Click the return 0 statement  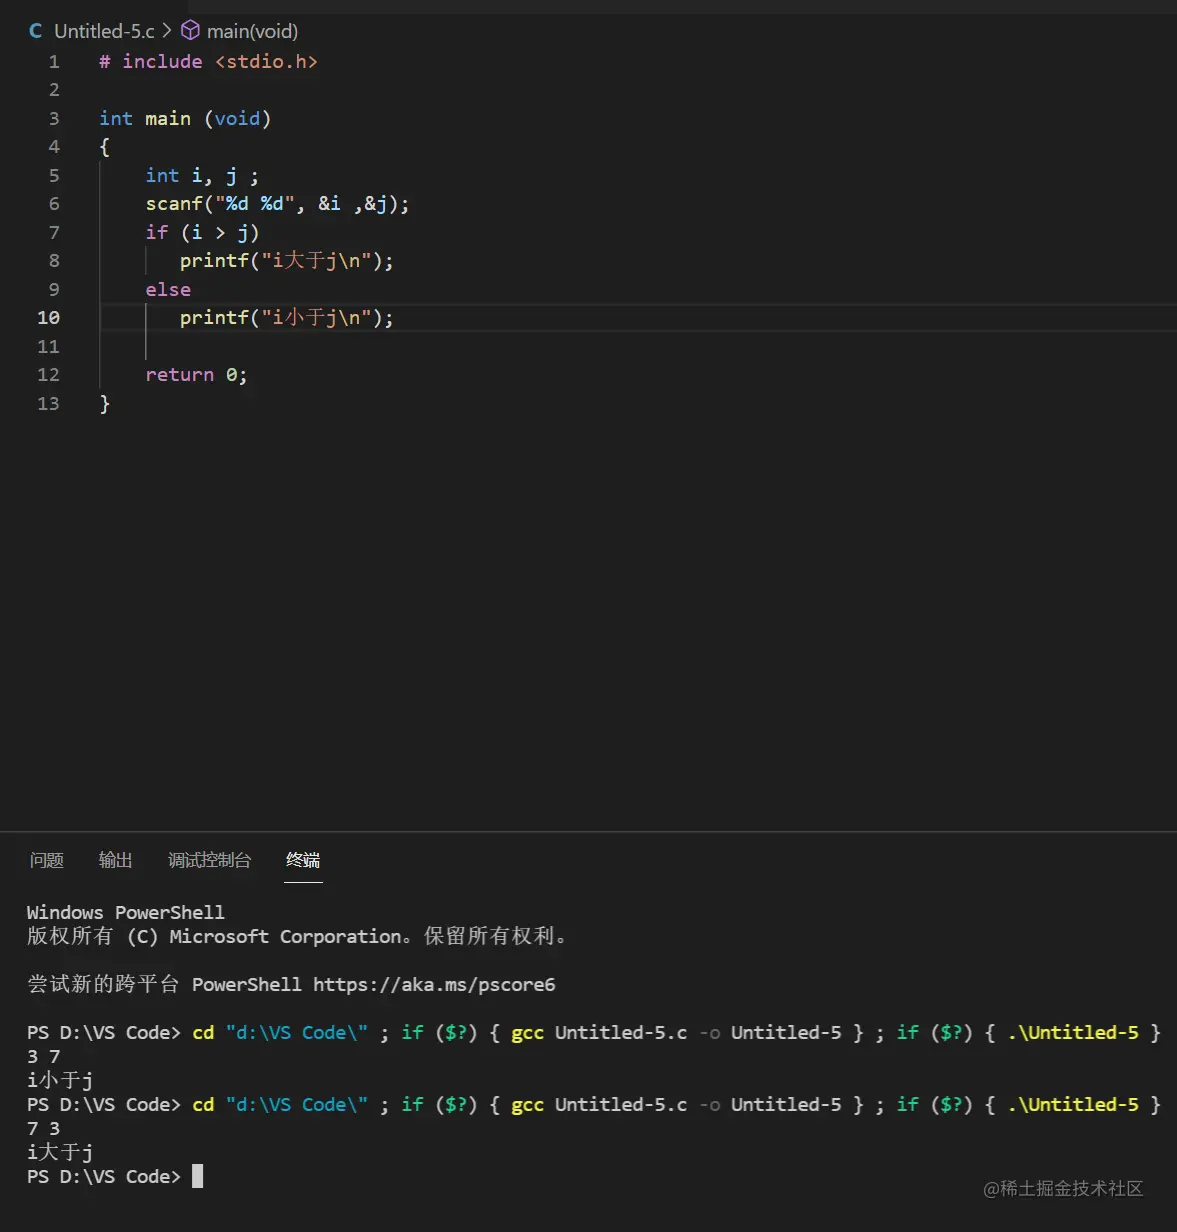[x=195, y=374]
